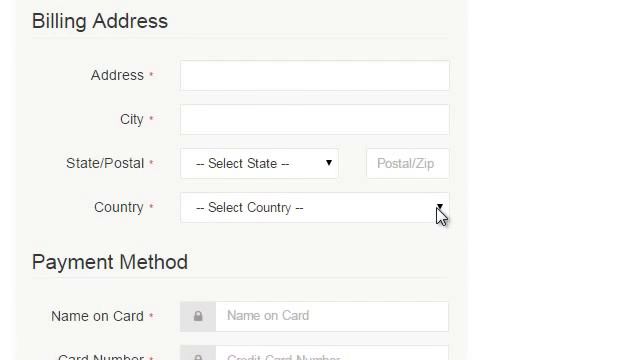Click the Card Number label
The width and height of the screenshot is (640, 360).
point(101,357)
